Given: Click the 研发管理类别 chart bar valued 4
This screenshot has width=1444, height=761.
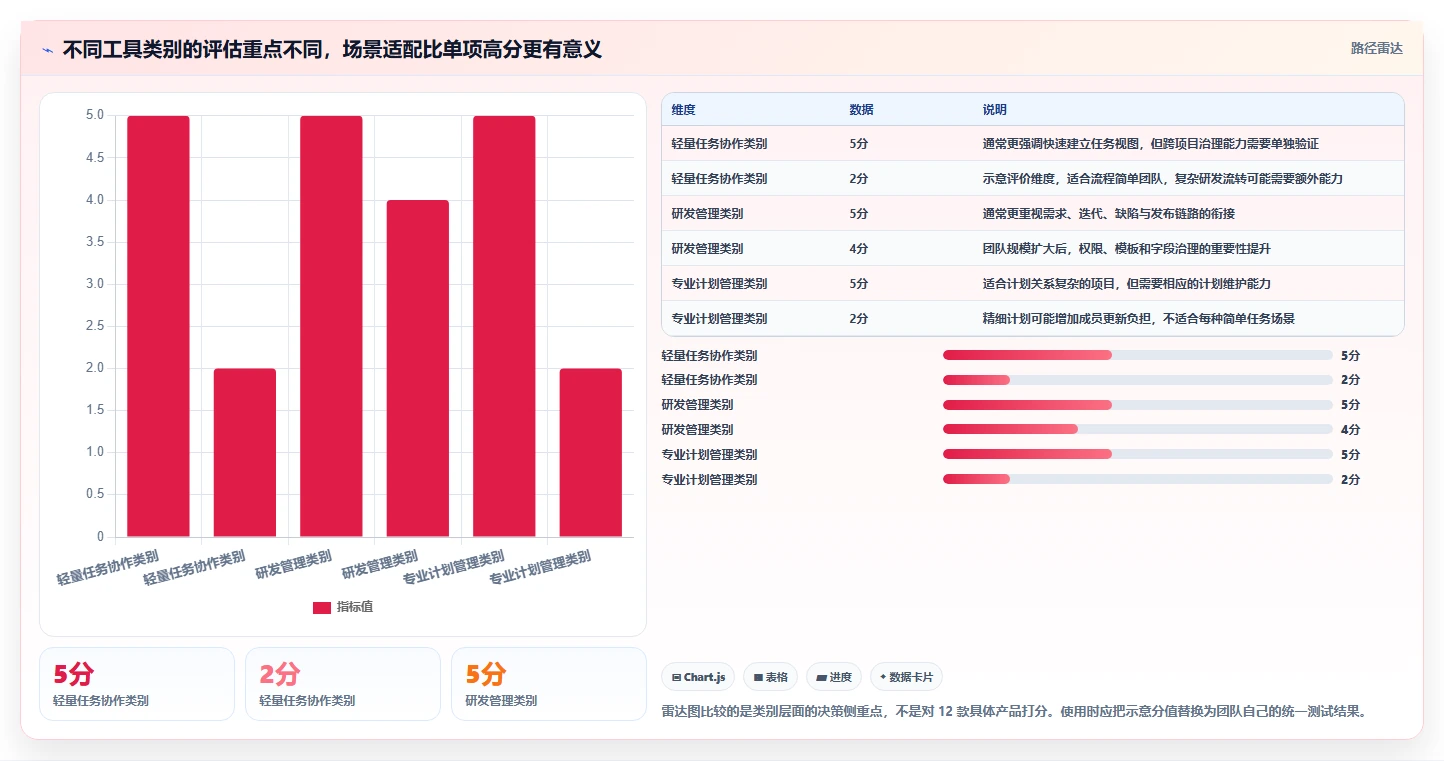Looking at the screenshot, I should click(x=418, y=368).
